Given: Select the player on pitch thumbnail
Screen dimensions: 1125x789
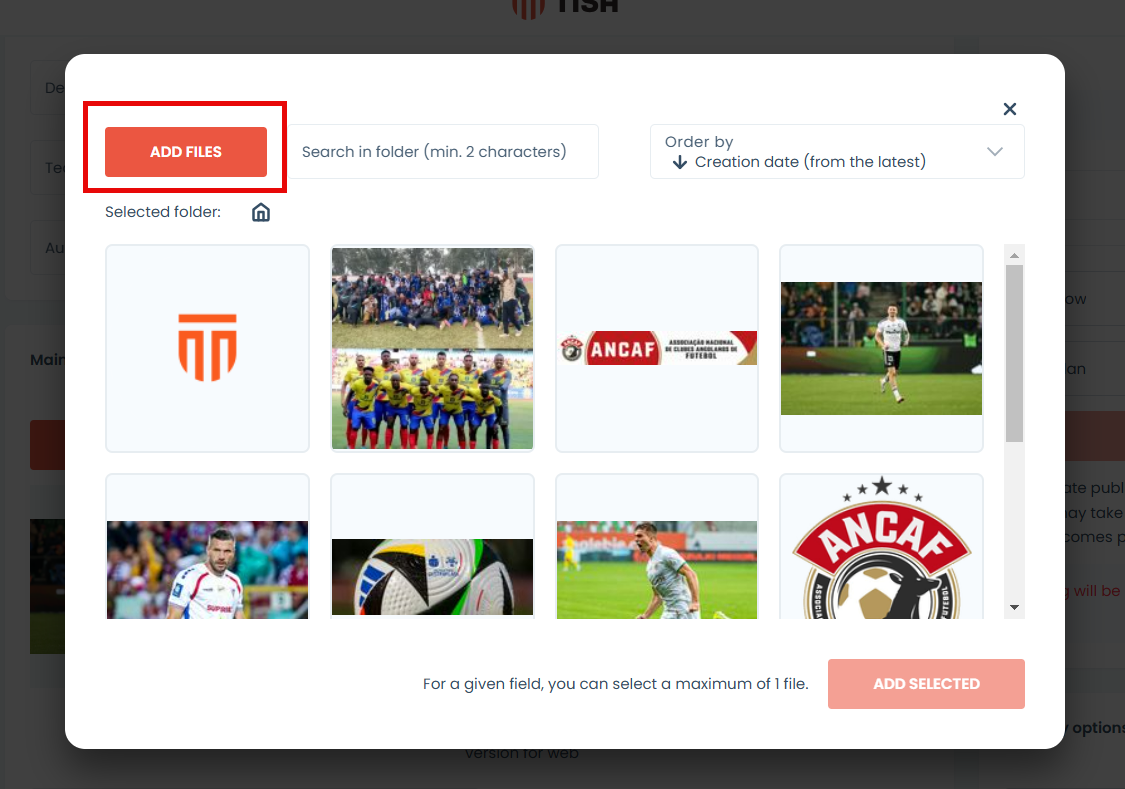Looking at the screenshot, I should (881, 349).
